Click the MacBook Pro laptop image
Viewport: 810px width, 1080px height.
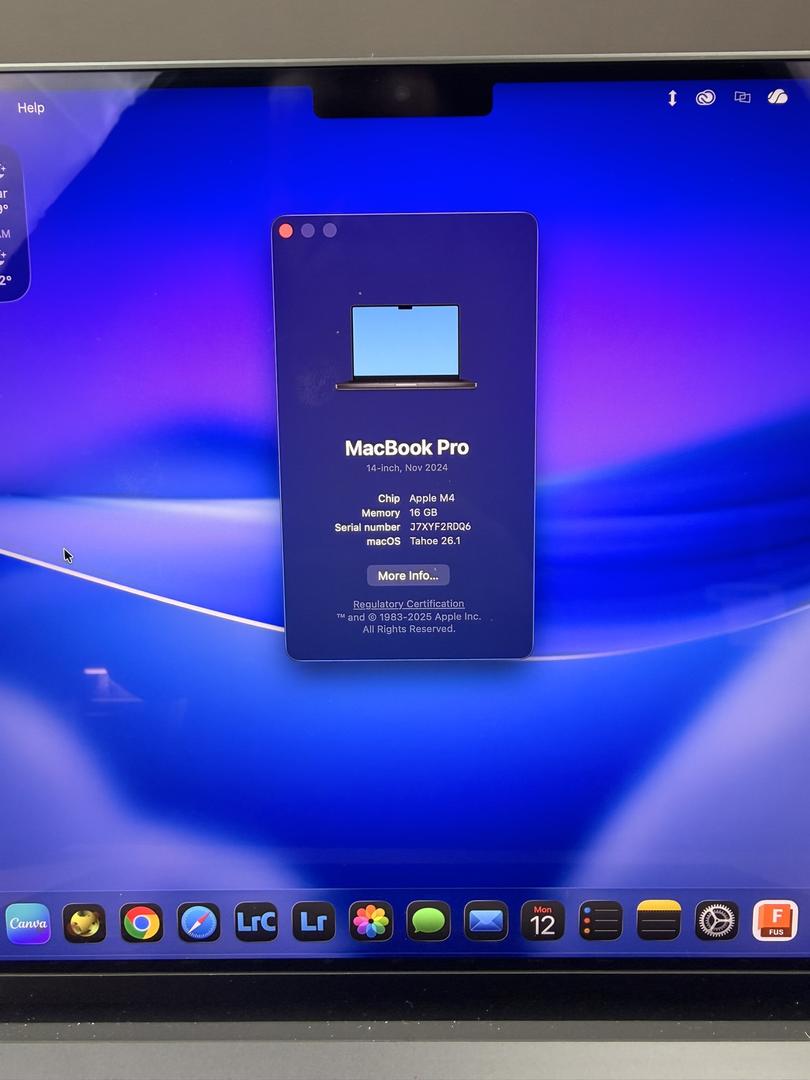(405, 347)
